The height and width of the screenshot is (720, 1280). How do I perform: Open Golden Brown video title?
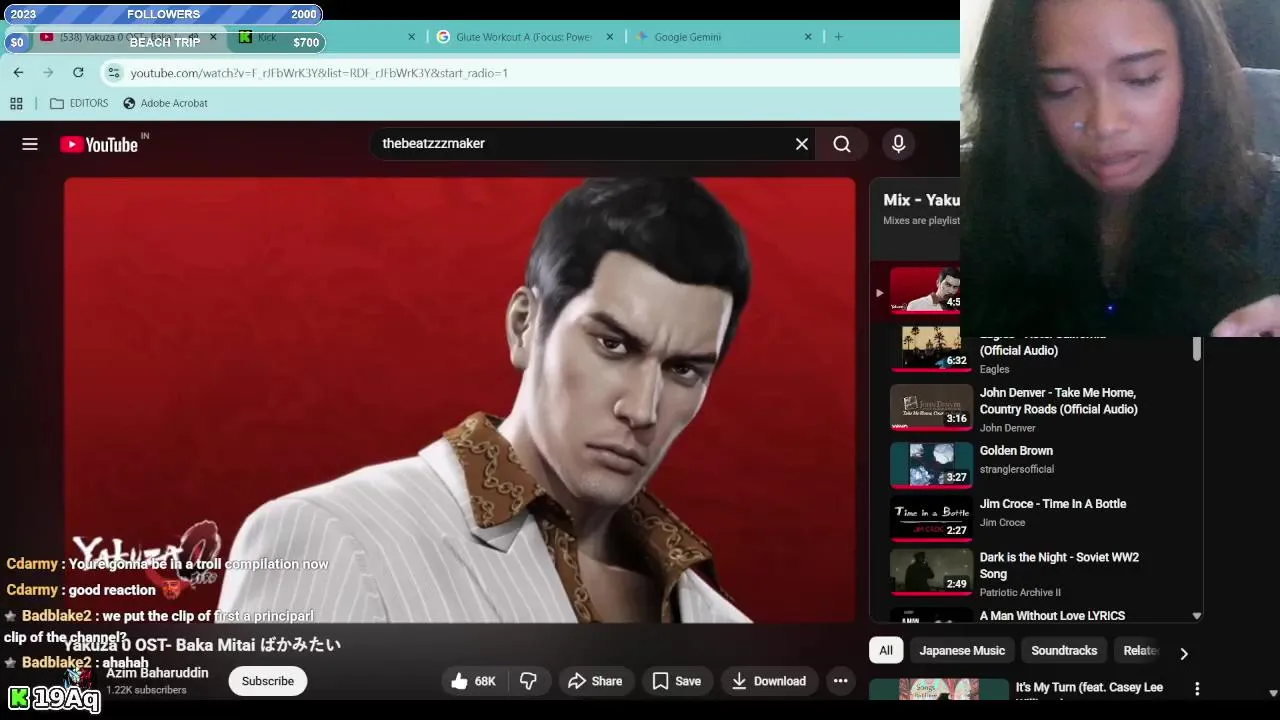point(1016,451)
